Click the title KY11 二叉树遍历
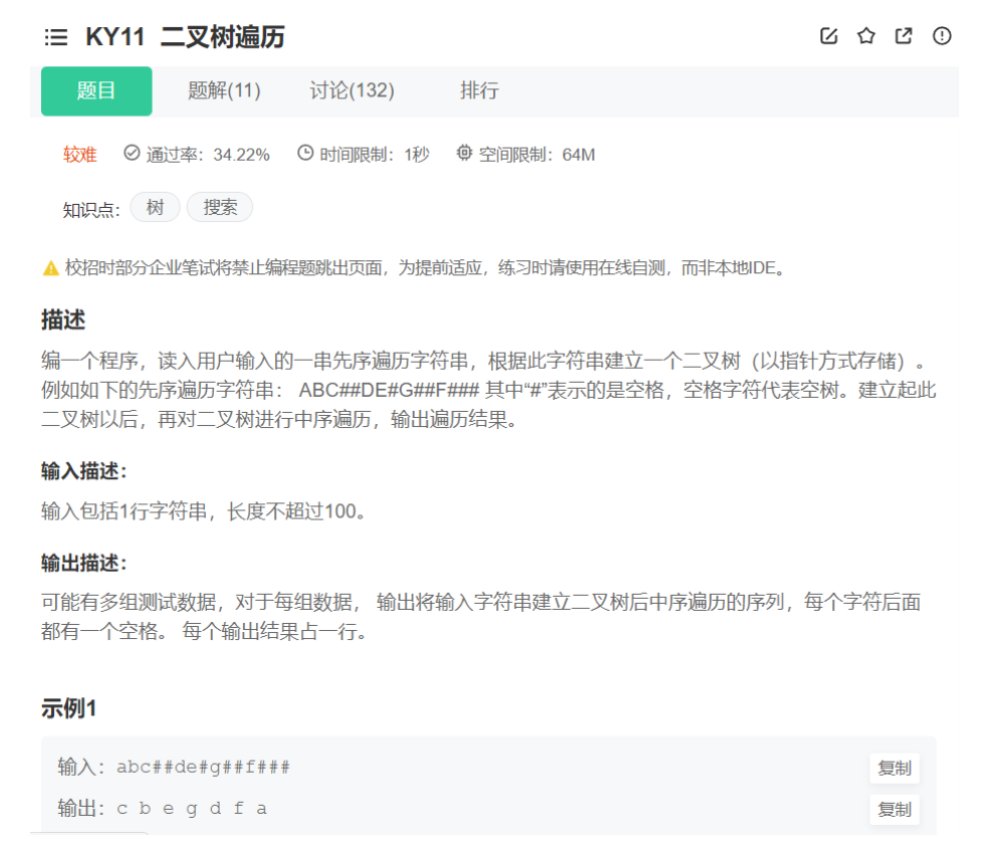981x852 pixels. pyautogui.click(x=185, y=37)
